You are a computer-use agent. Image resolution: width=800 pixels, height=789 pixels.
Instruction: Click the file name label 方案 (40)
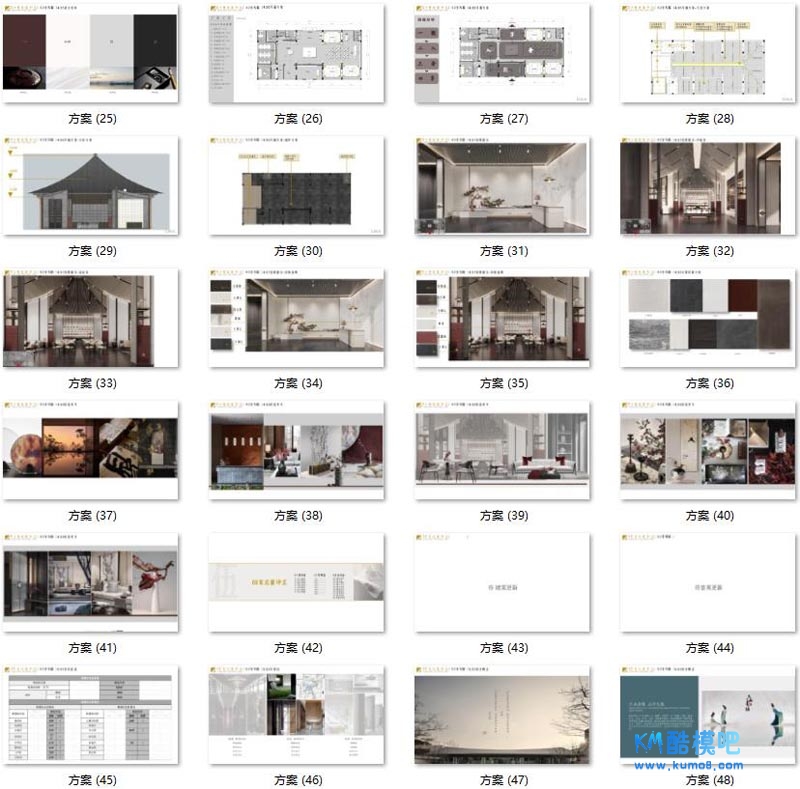pyautogui.click(x=709, y=516)
